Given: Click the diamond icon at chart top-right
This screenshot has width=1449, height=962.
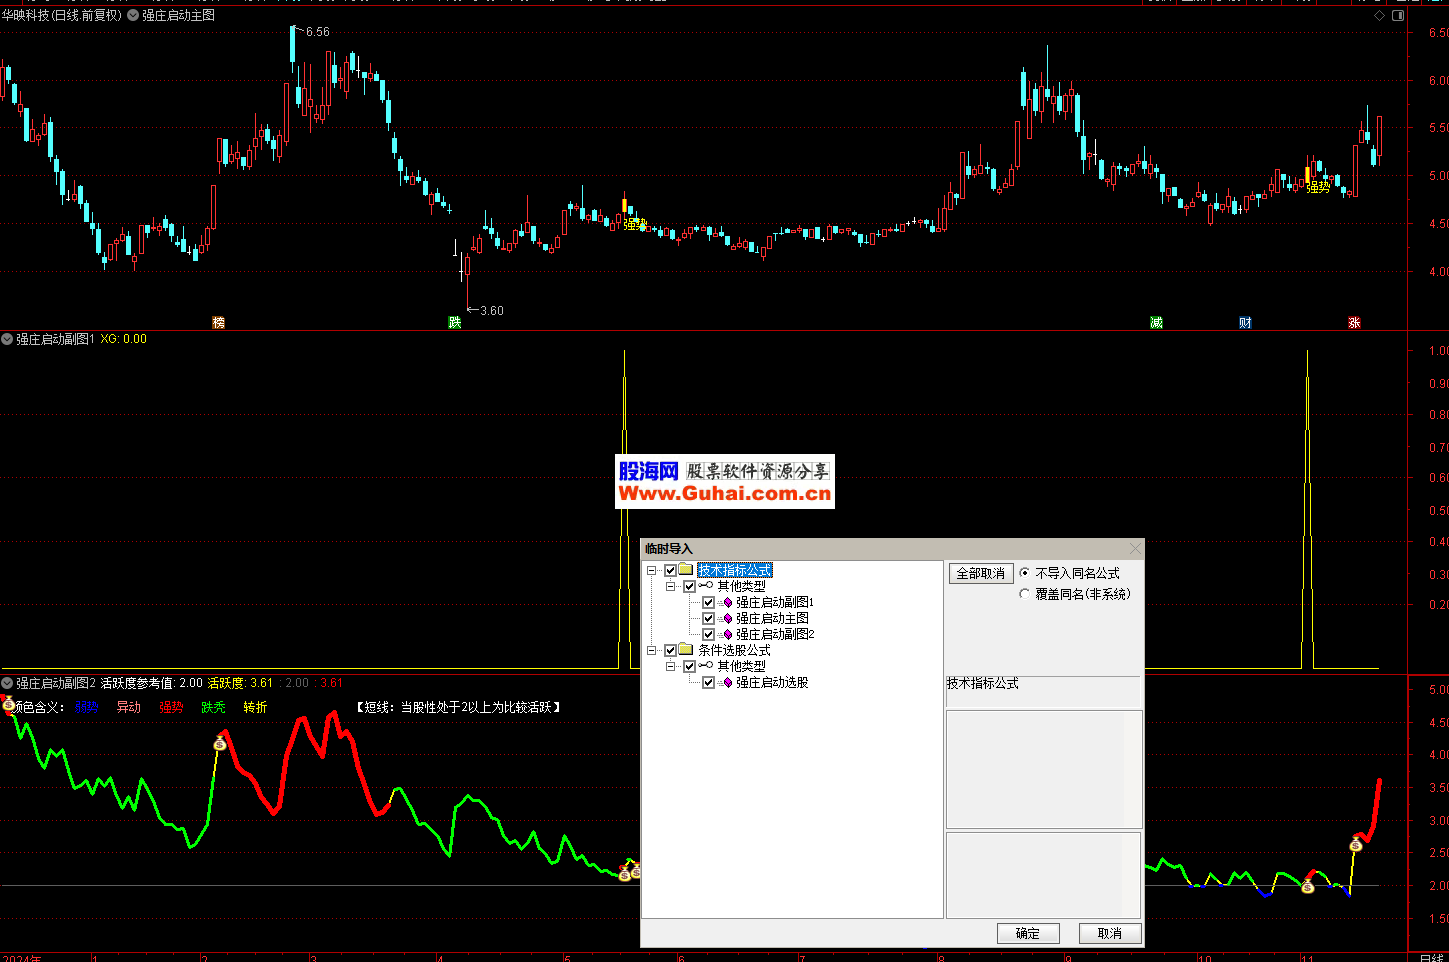Looking at the screenshot, I should click(1380, 16).
